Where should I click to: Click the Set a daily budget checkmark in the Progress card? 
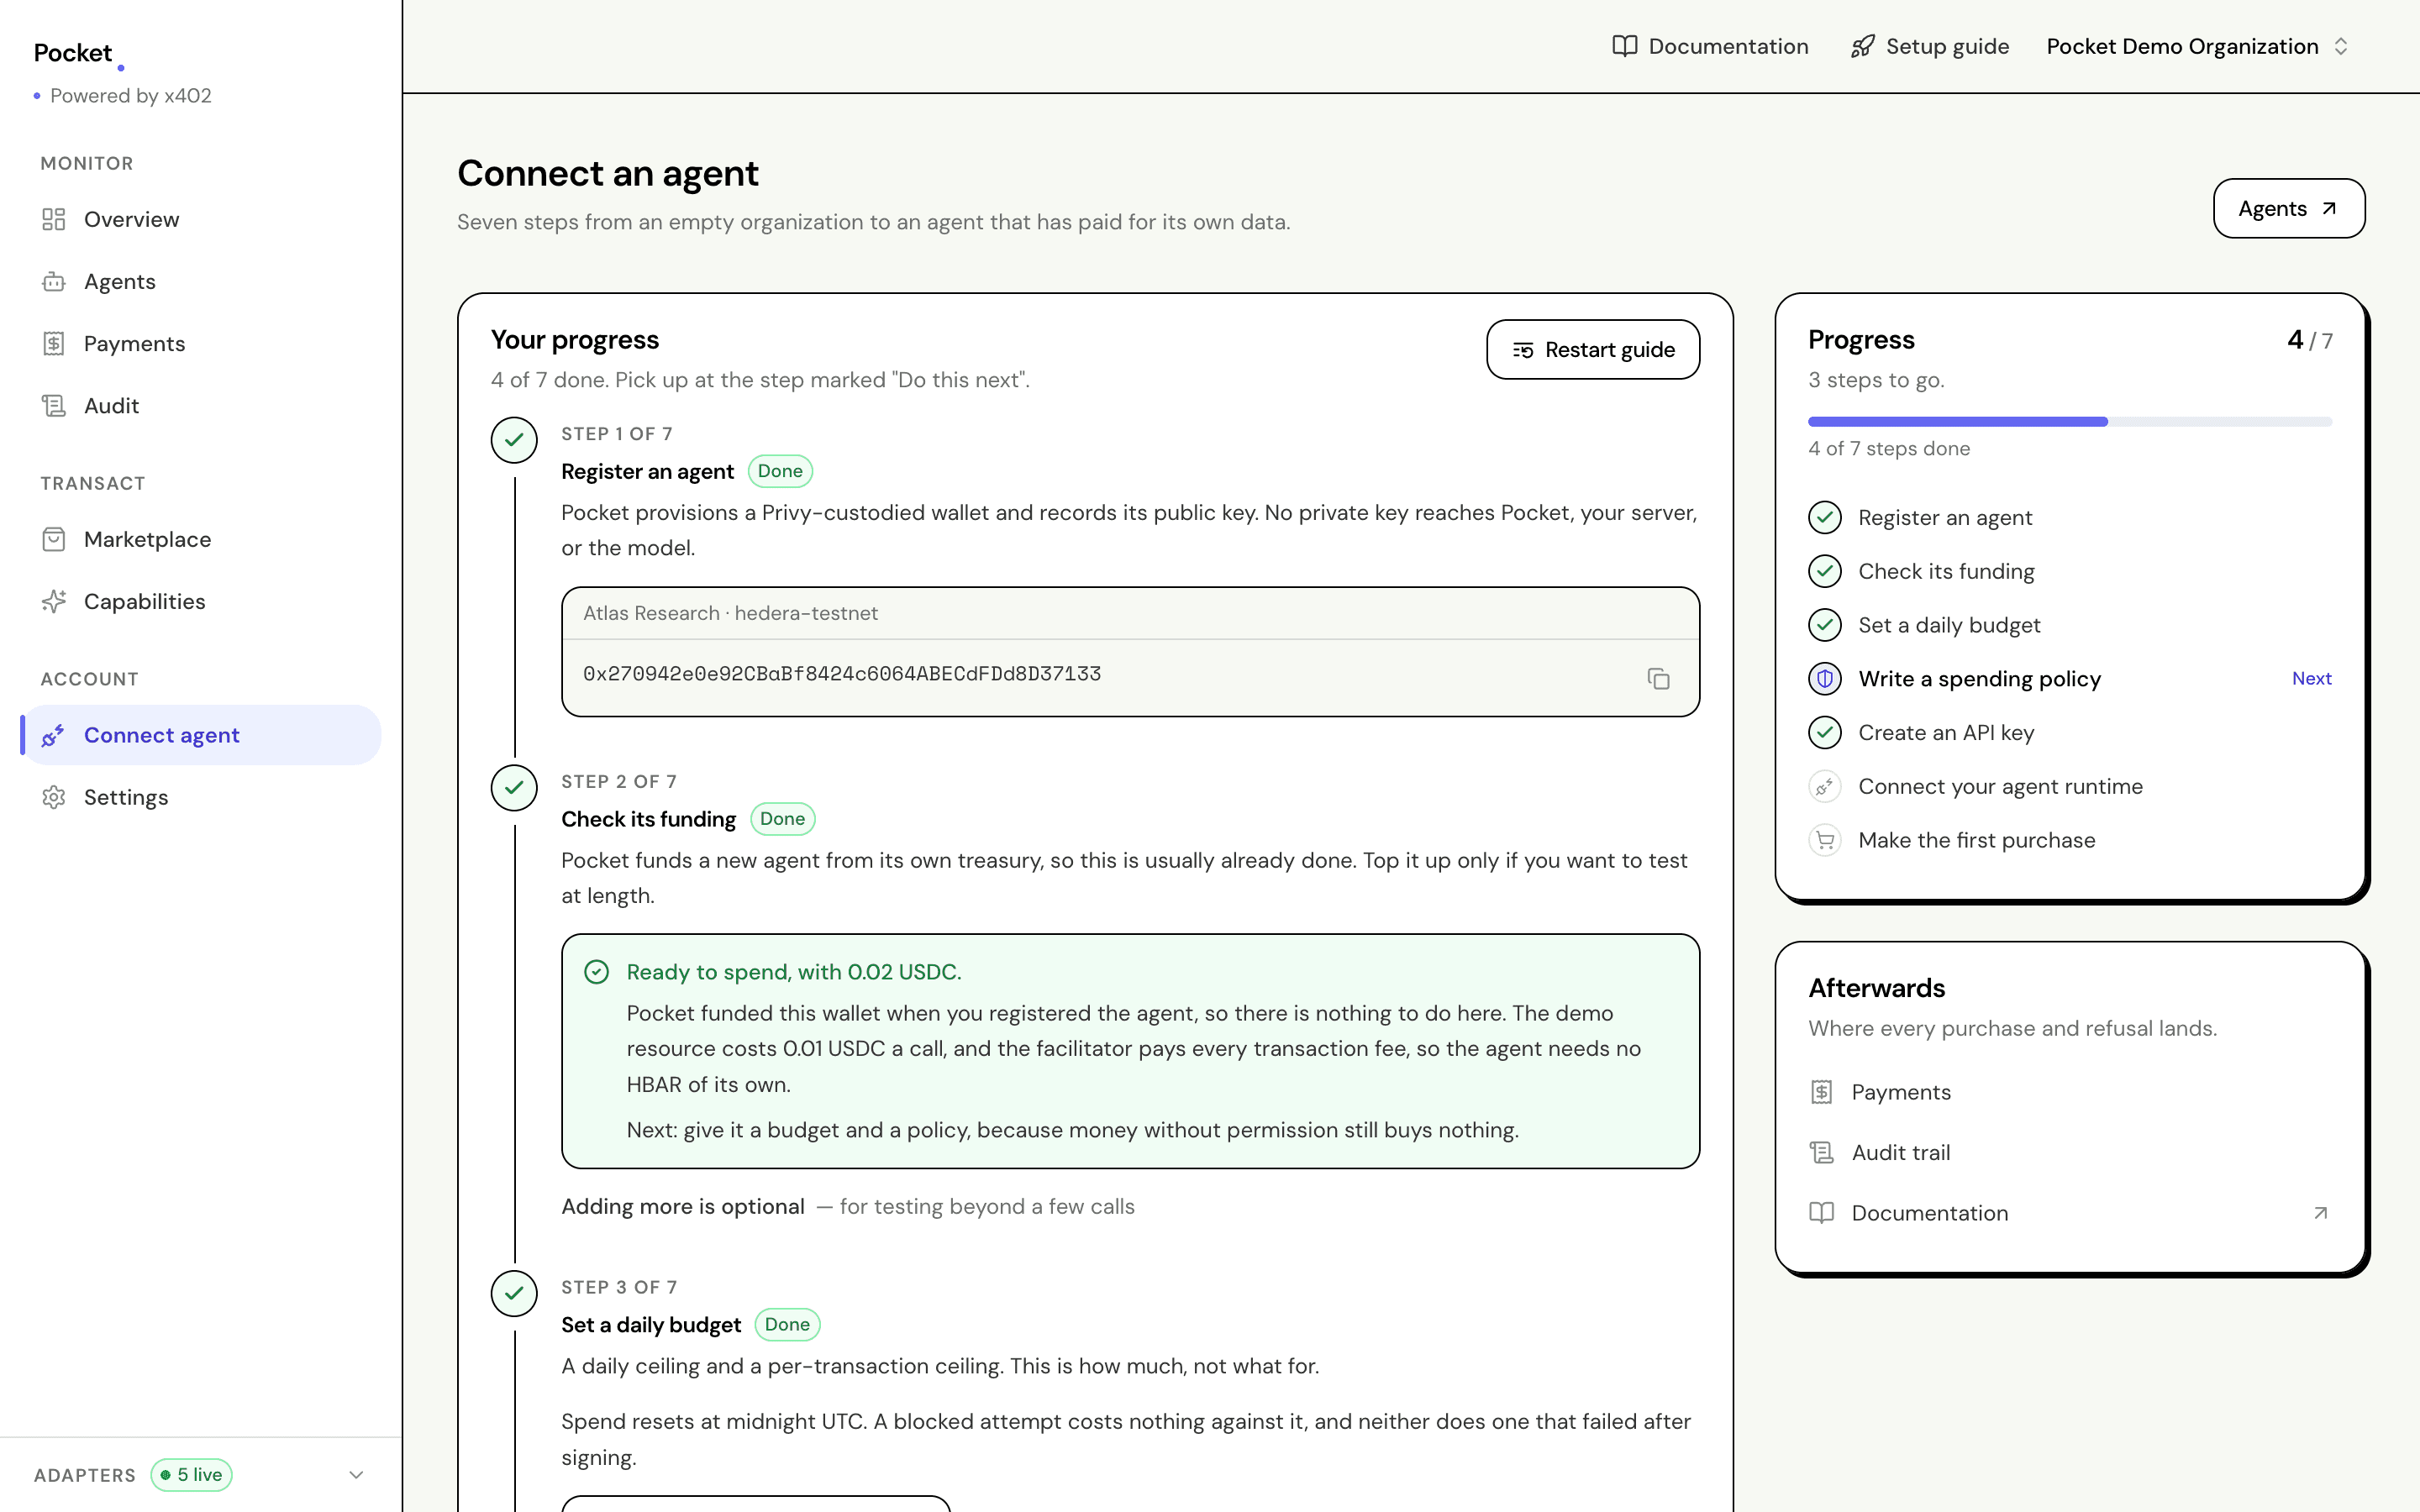1825,625
